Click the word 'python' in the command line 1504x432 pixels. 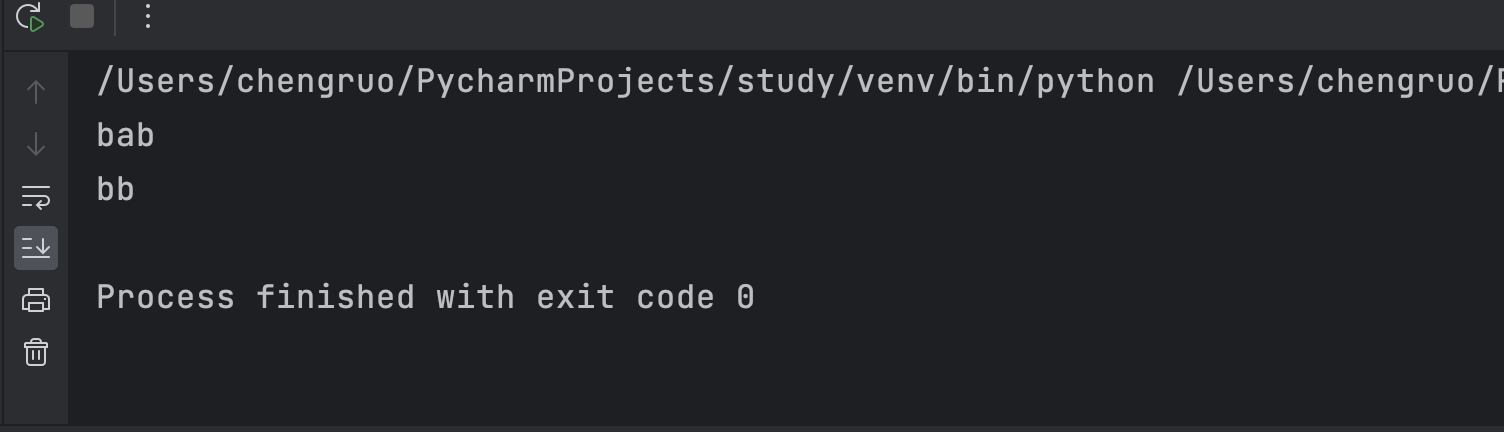[x=1095, y=82]
